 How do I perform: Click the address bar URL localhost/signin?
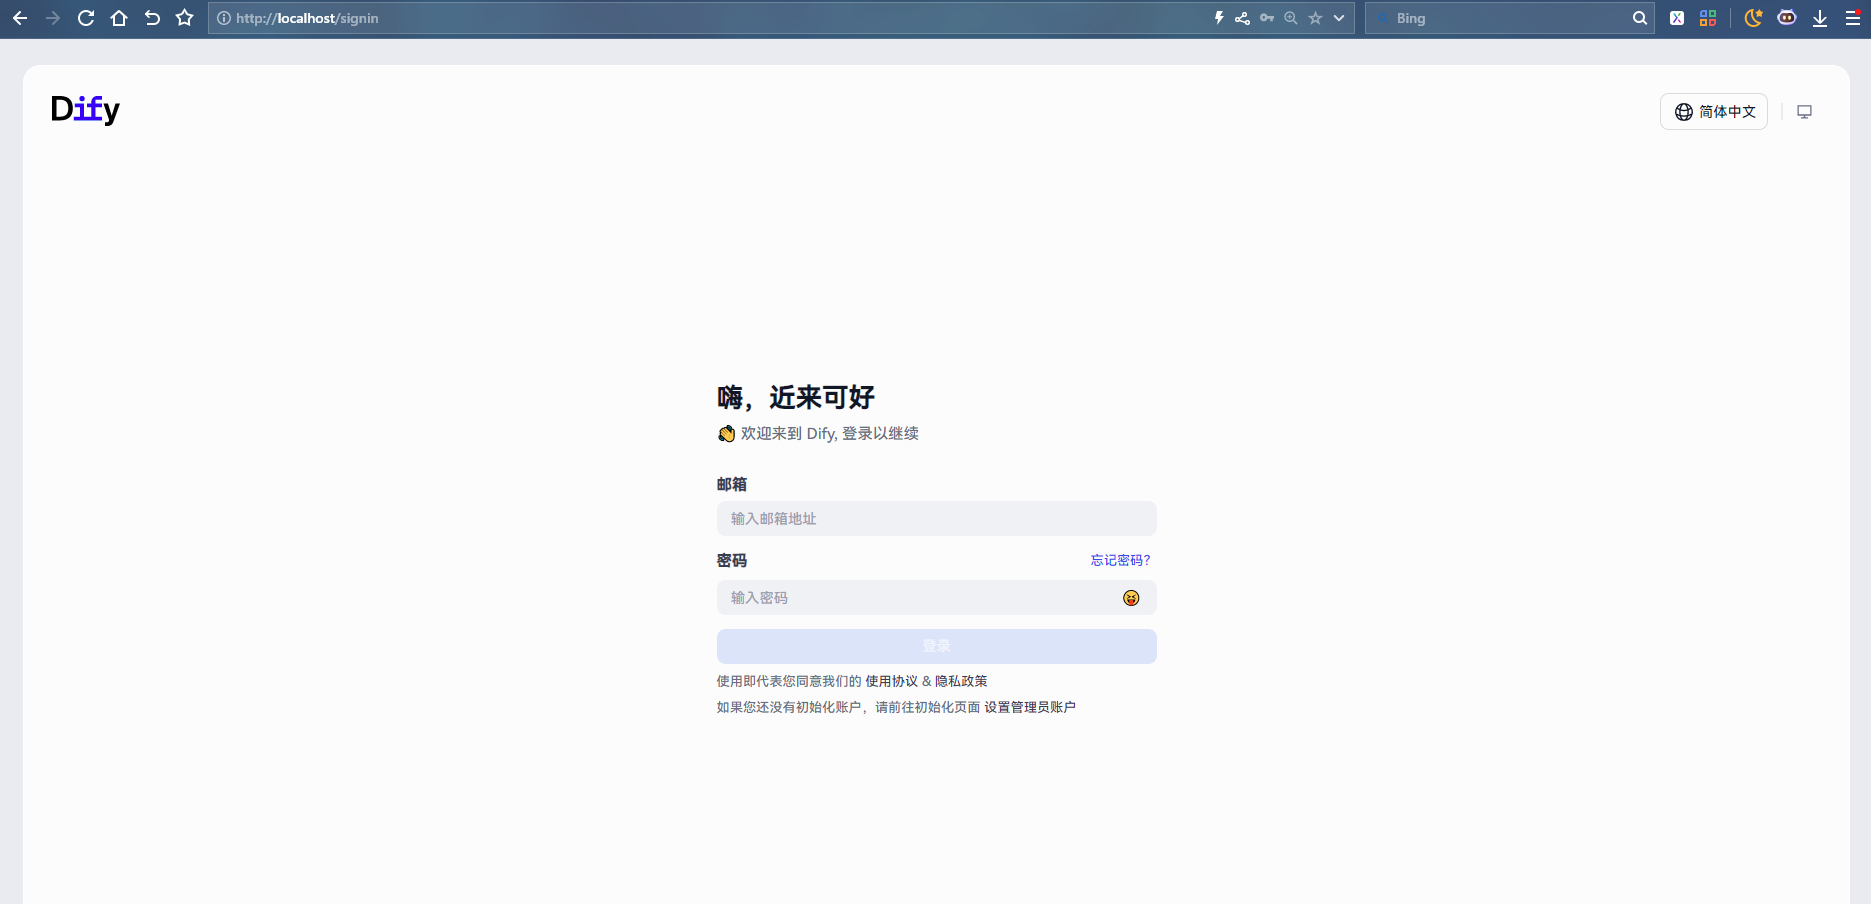click(307, 18)
